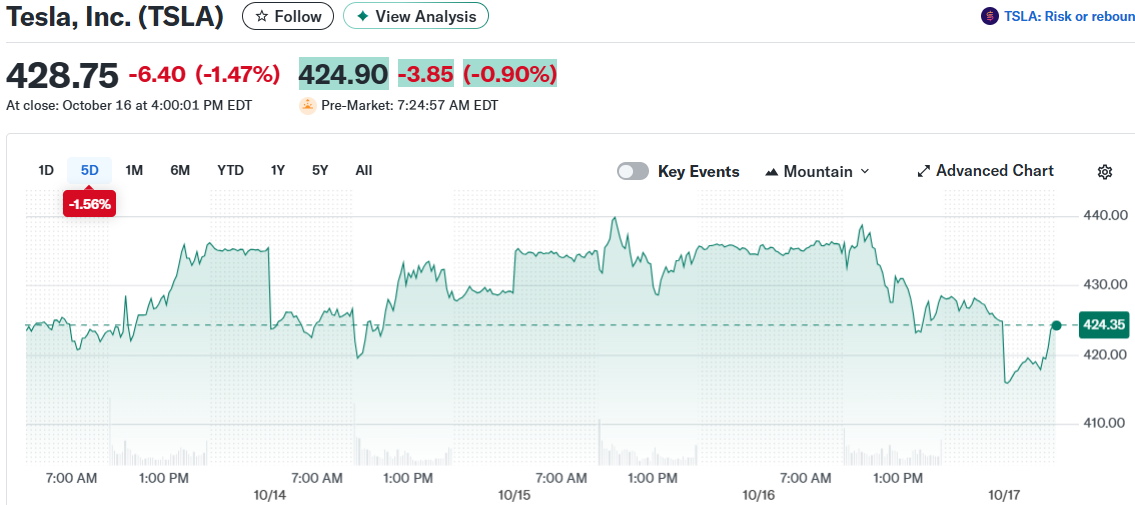1135x505 pixels.
Task: Click the chart settings gear icon
Action: click(x=1105, y=172)
